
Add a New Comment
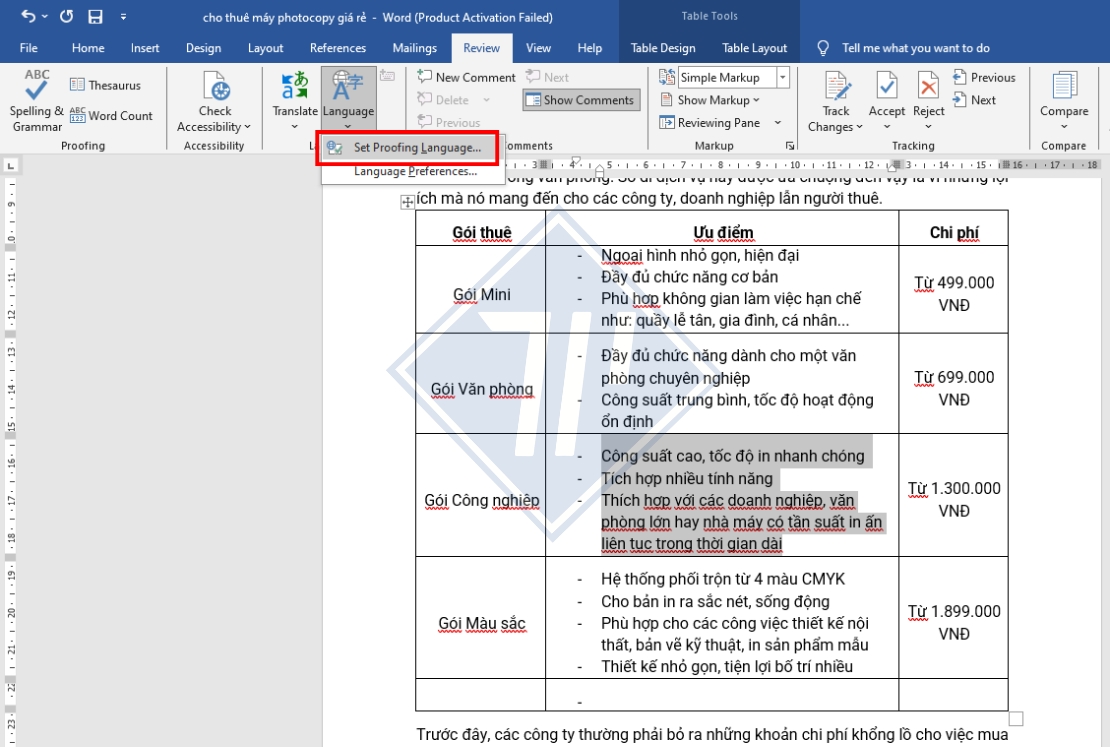(x=467, y=77)
